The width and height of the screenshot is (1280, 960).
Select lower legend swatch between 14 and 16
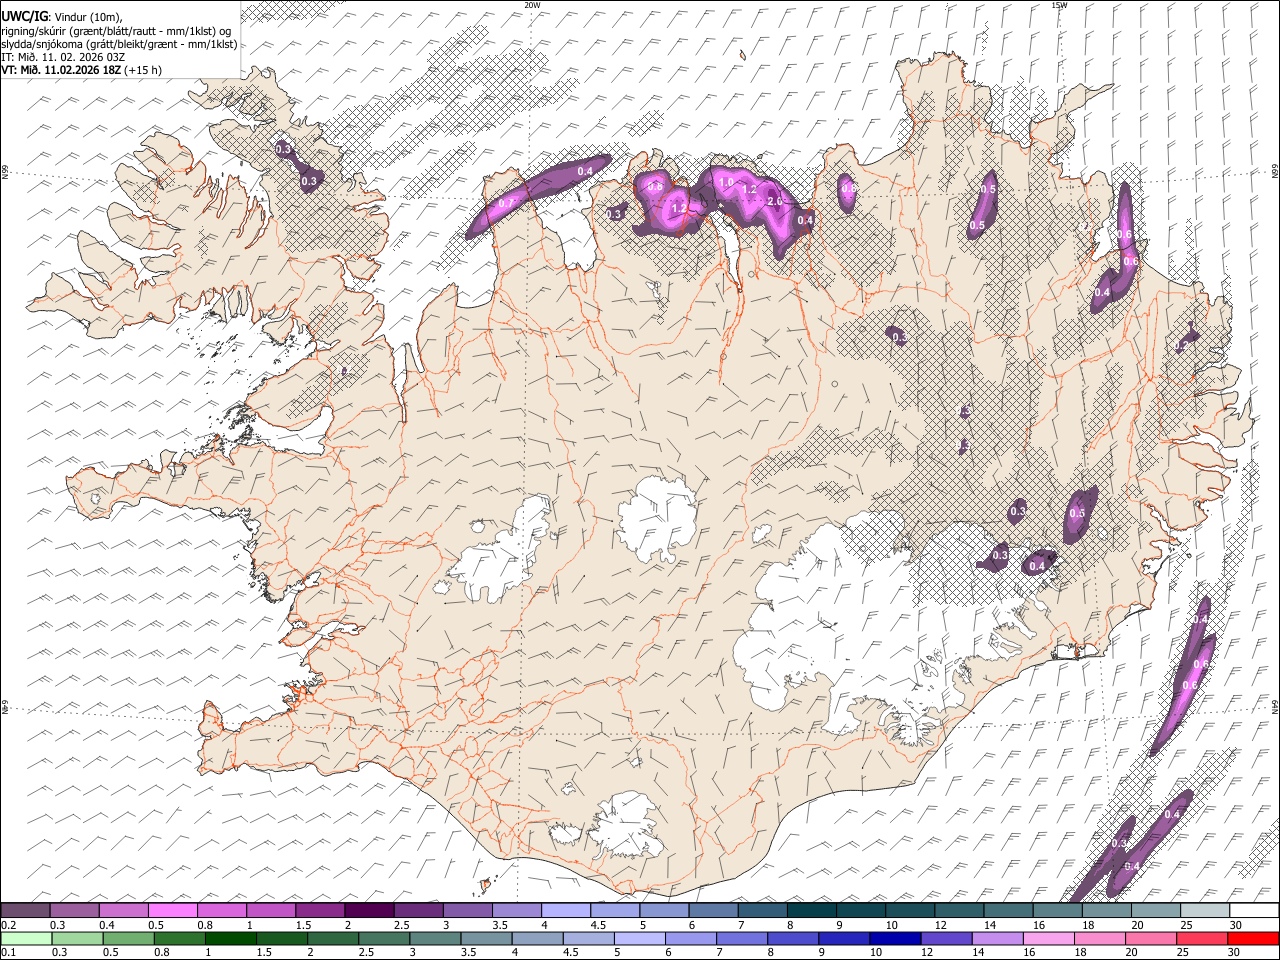click(x=998, y=938)
